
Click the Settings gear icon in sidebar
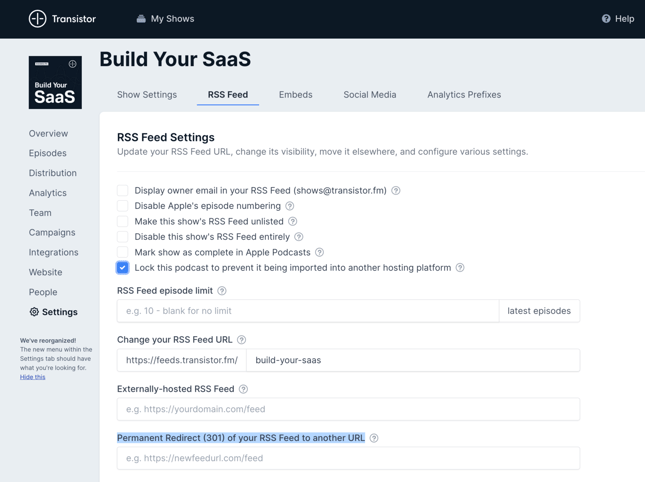pyautogui.click(x=34, y=312)
